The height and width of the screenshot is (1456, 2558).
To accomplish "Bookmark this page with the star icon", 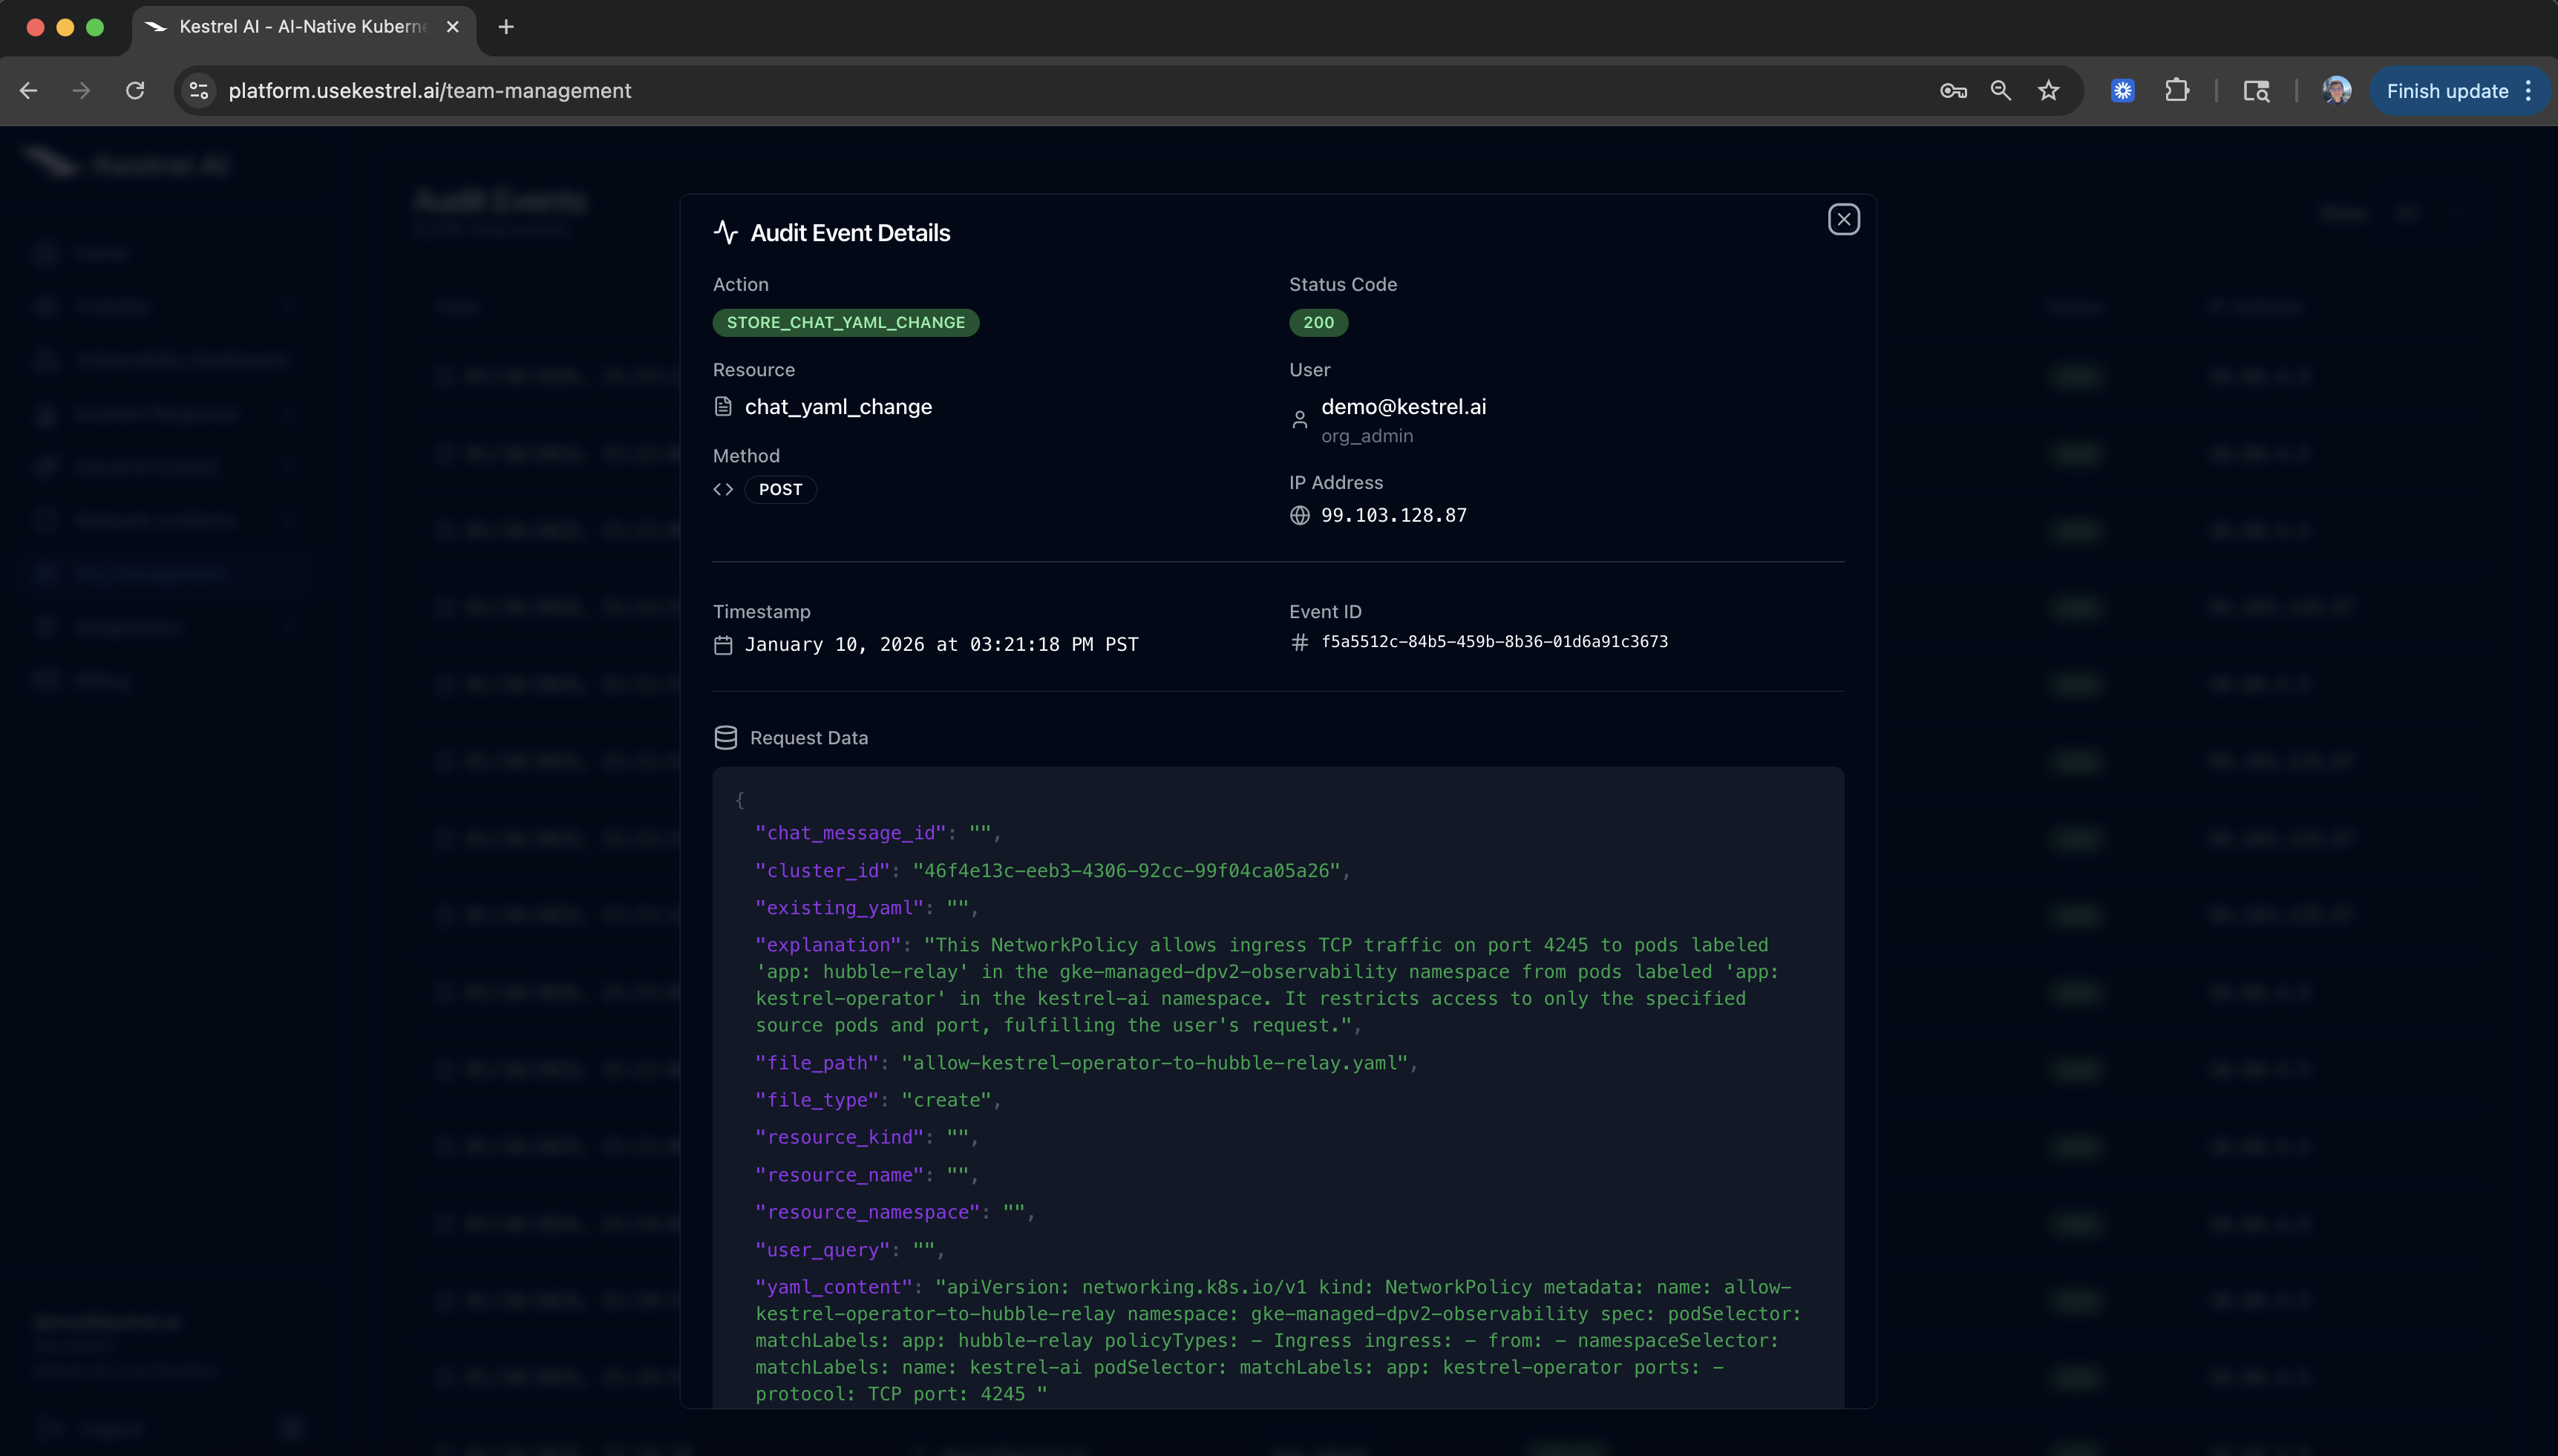I will click(x=2048, y=90).
